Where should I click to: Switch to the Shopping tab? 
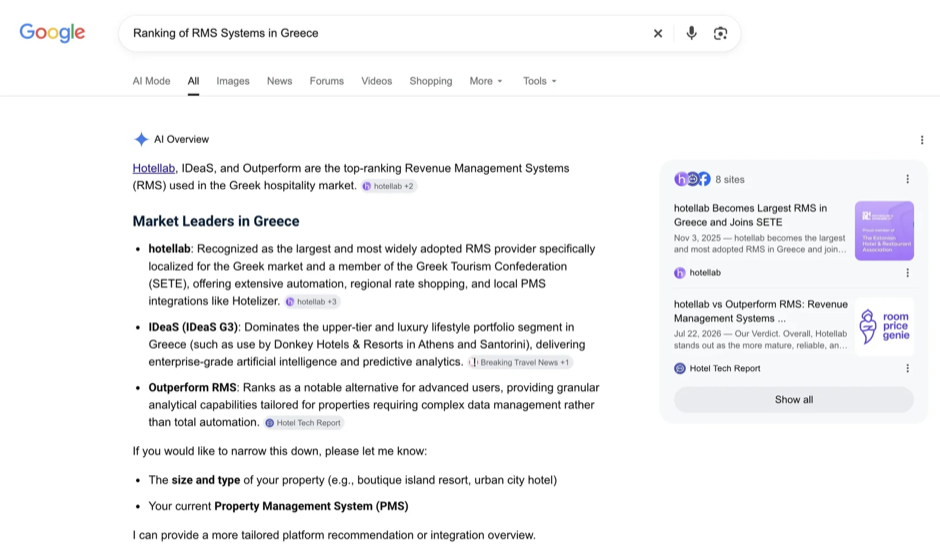(430, 81)
